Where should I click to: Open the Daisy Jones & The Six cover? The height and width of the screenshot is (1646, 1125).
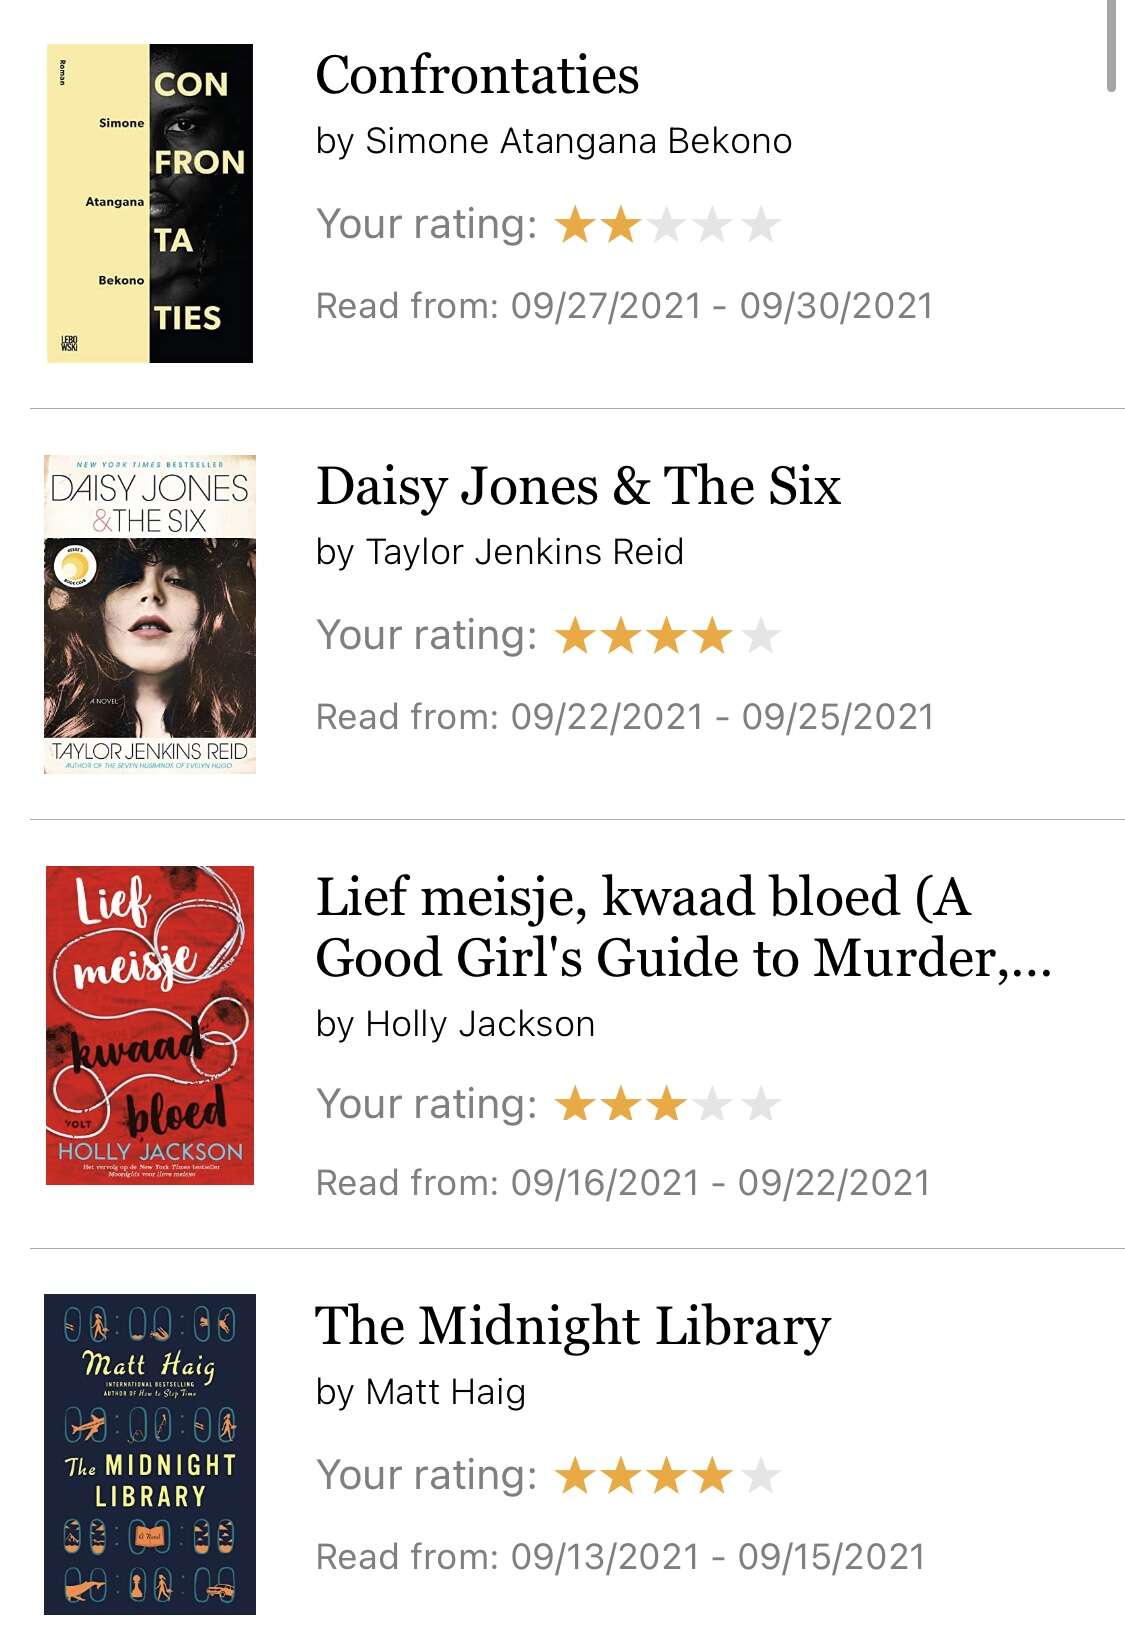[x=150, y=614]
